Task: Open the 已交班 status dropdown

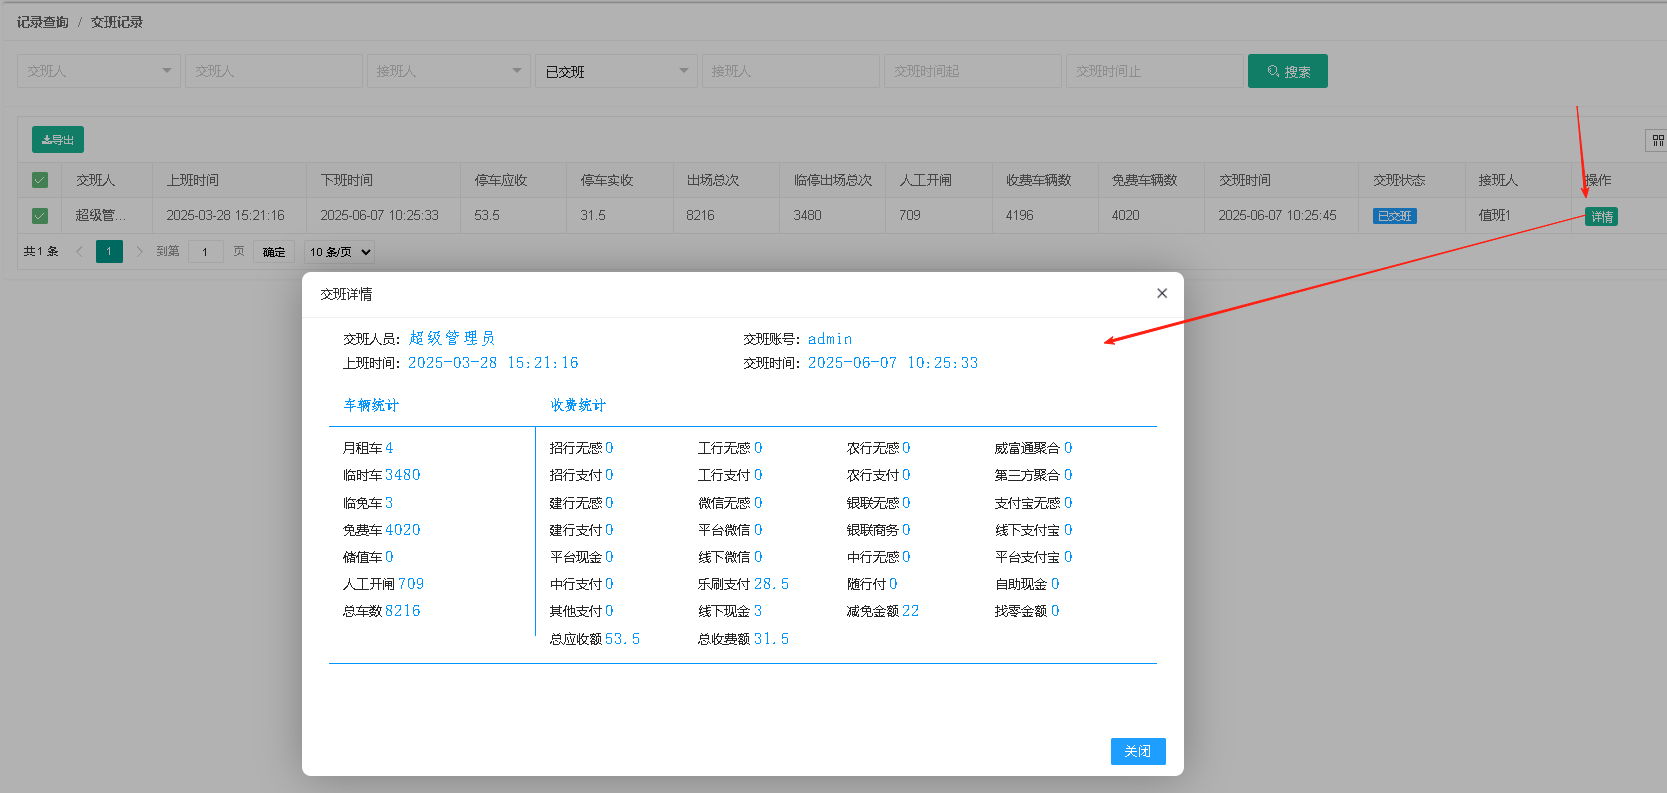Action: [x=616, y=71]
